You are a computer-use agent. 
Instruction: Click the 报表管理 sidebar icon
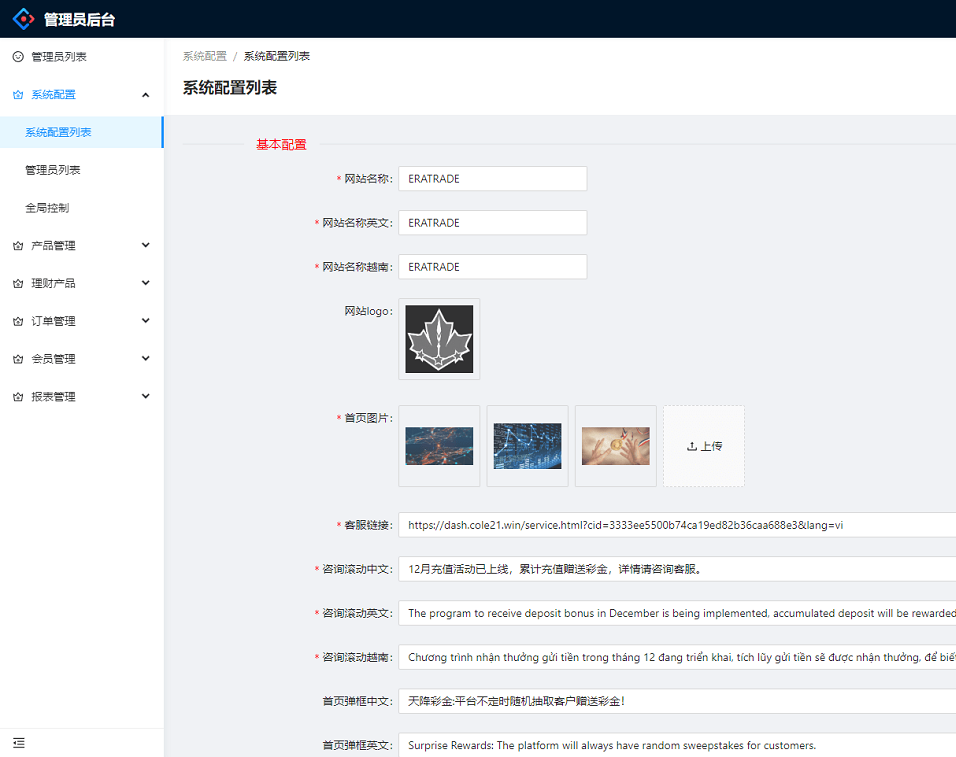pyautogui.click(x=18, y=397)
